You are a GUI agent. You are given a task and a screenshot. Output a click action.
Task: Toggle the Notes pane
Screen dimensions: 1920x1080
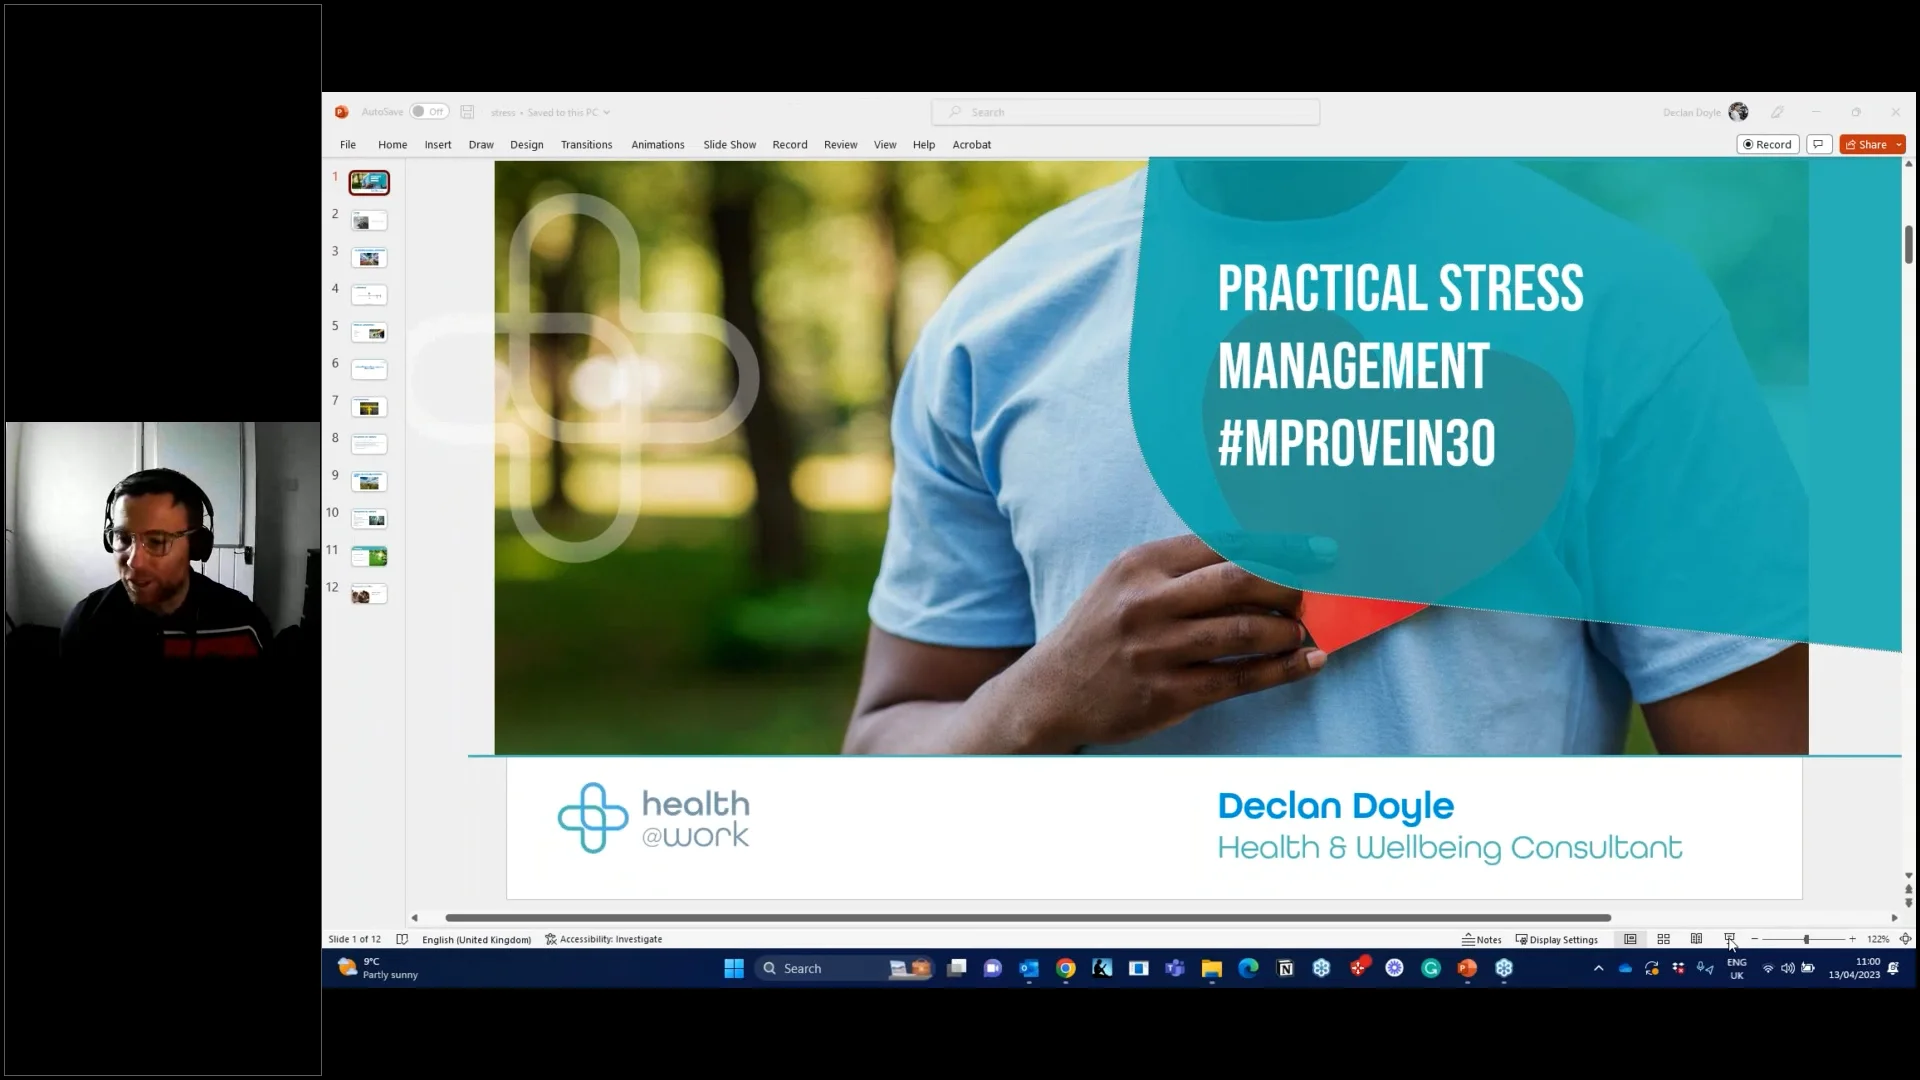click(1482, 939)
